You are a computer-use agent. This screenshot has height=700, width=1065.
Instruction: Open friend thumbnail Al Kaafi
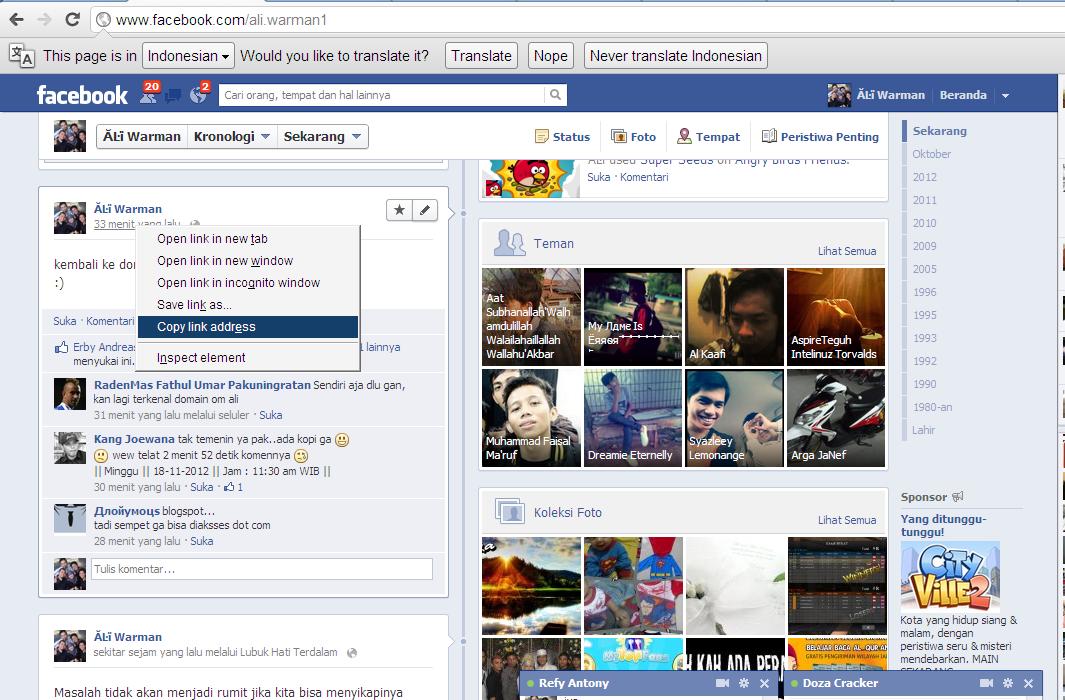click(734, 316)
